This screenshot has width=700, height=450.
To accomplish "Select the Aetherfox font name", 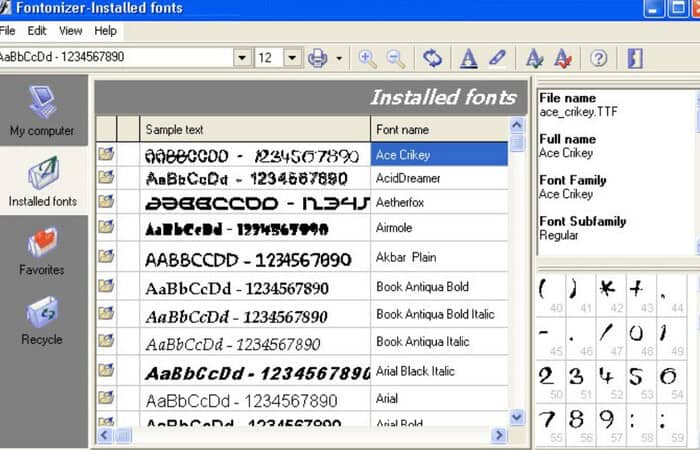I will (400, 202).
